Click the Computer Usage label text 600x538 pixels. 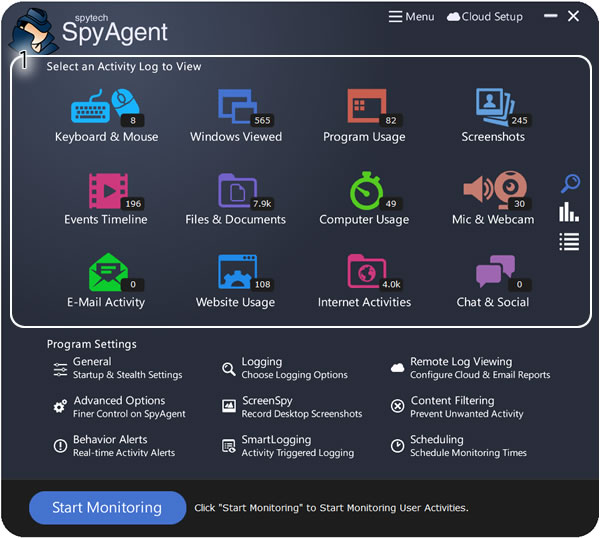pos(364,220)
